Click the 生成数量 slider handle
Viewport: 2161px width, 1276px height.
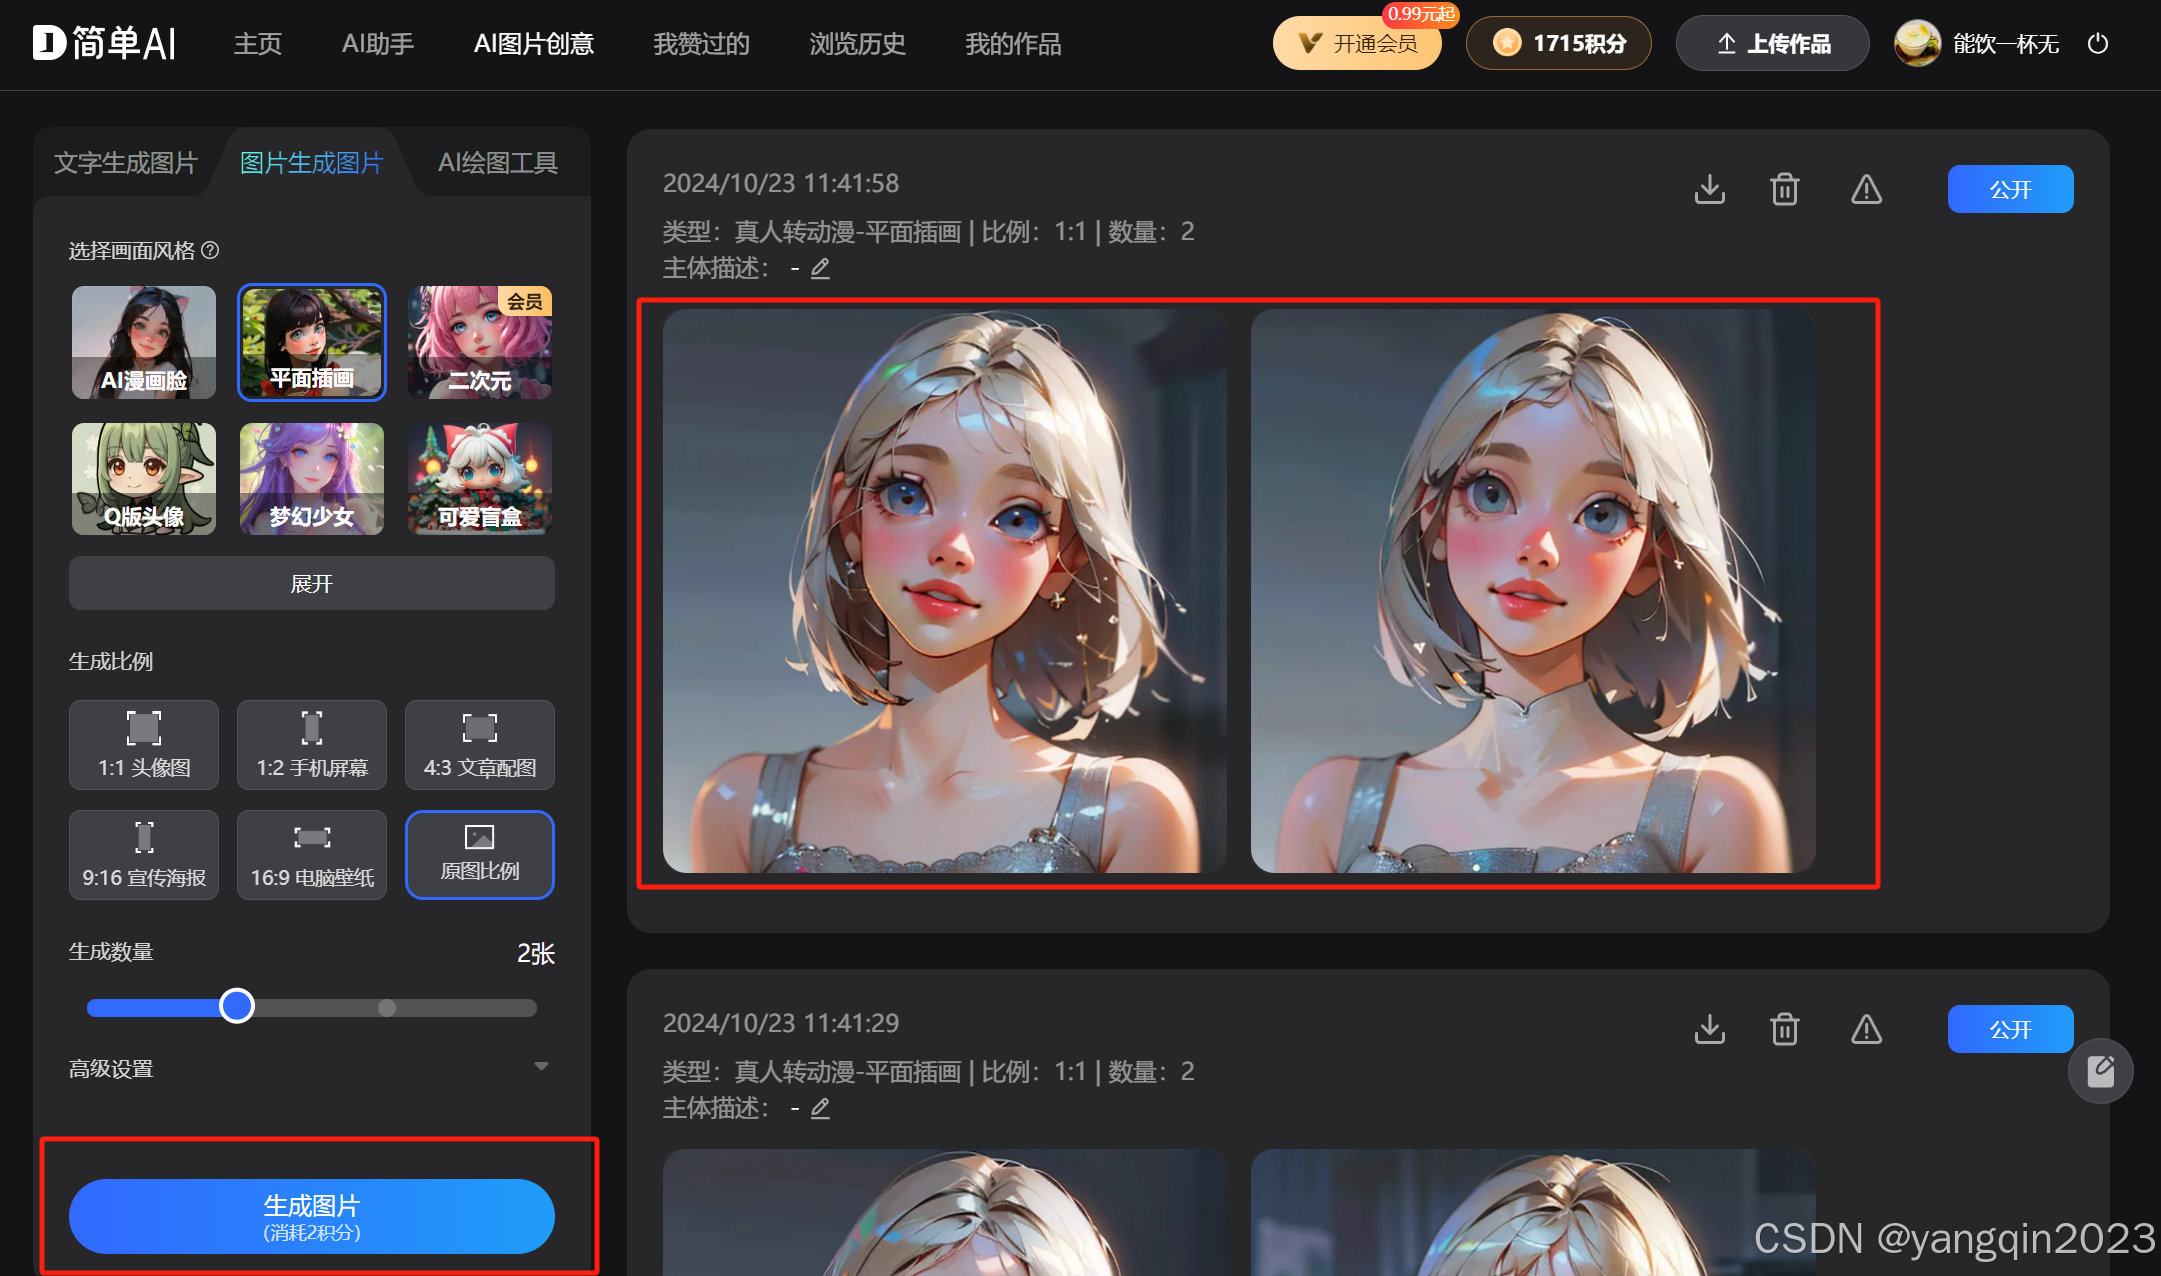[237, 1006]
